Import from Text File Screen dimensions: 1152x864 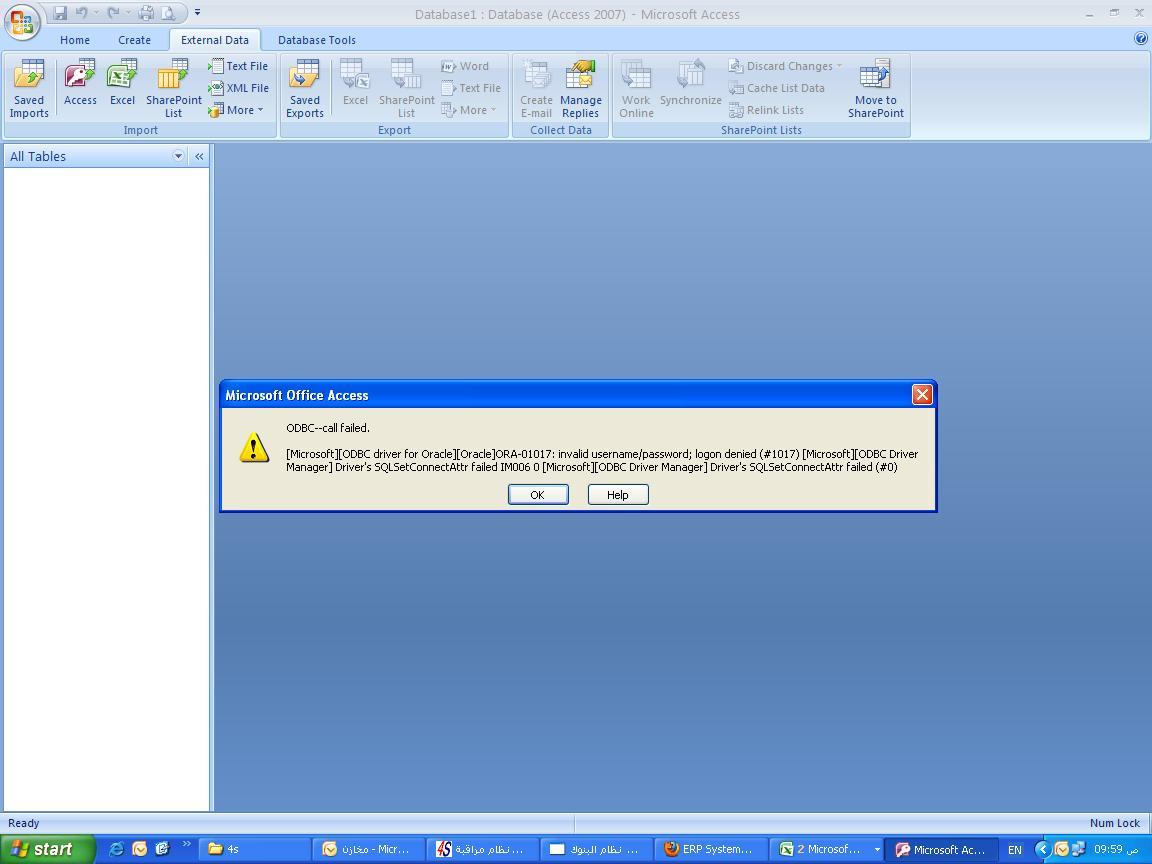(238, 66)
